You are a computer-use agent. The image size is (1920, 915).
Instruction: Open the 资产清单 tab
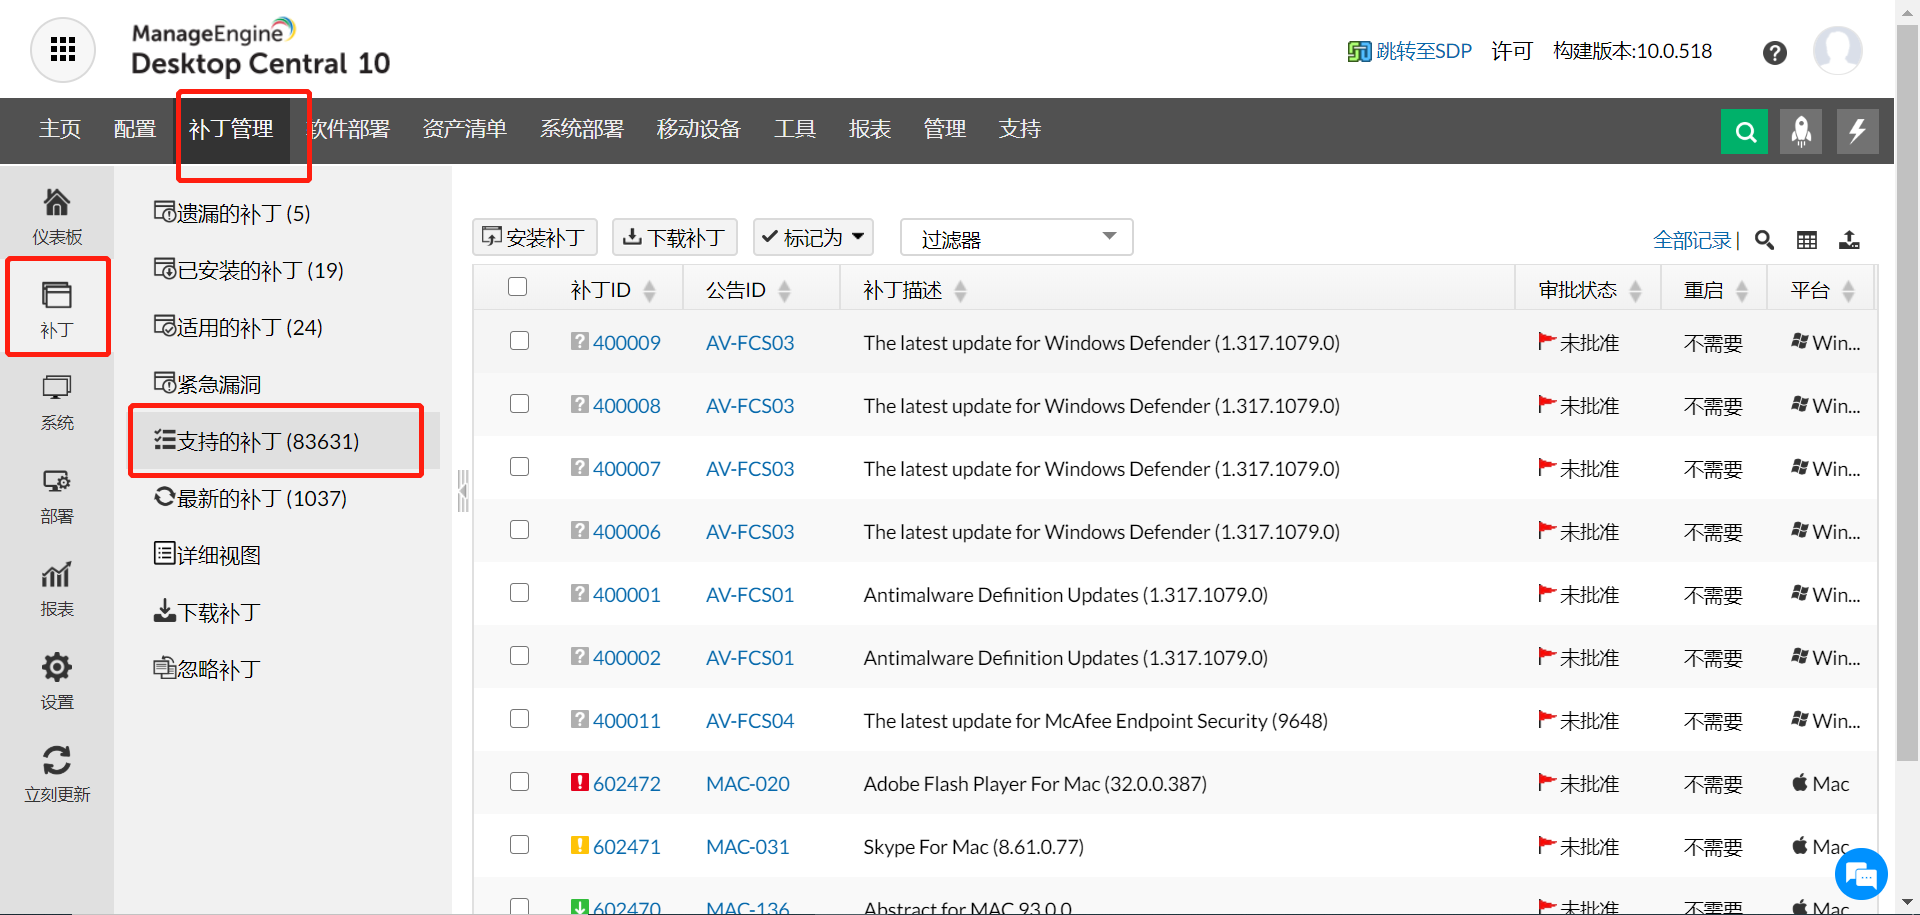pyautogui.click(x=465, y=129)
